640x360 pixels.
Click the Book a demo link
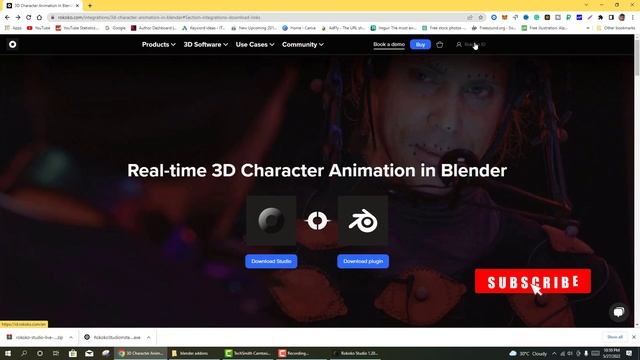pos(389,44)
